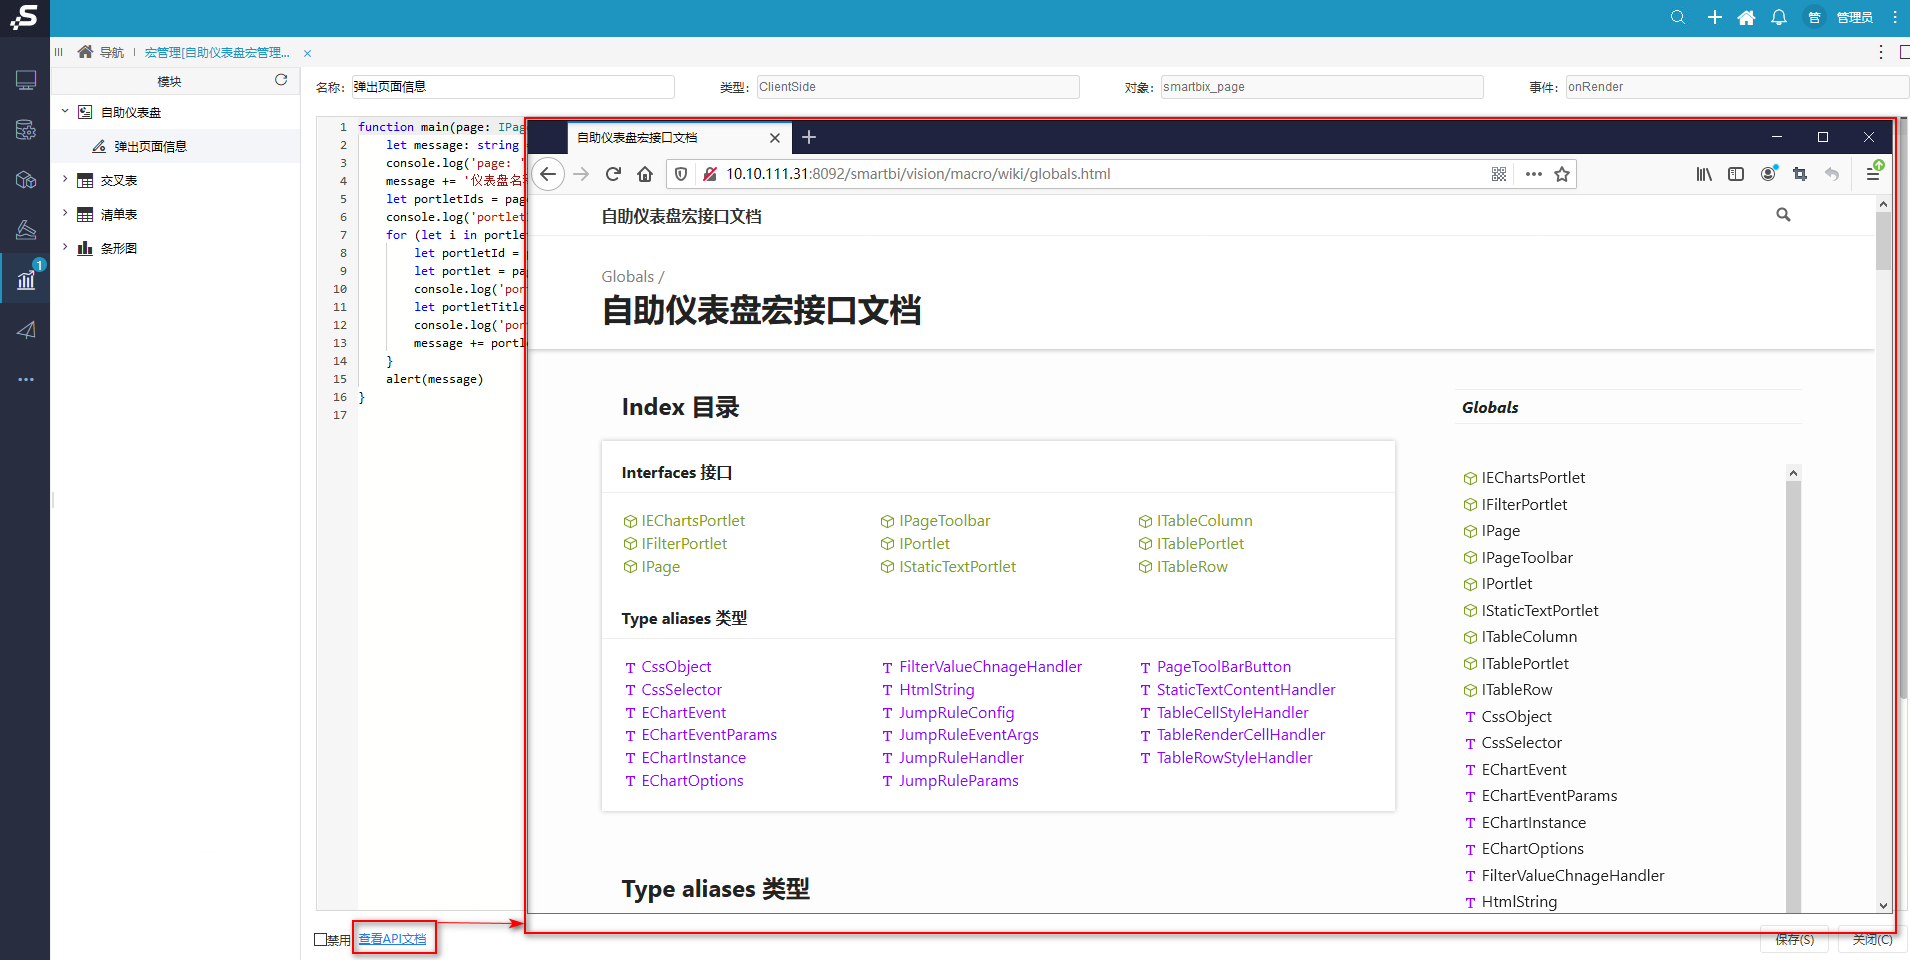Open the more options ellipsis in sidebar
This screenshot has width=1910, height=960.
tap(26, 380)
